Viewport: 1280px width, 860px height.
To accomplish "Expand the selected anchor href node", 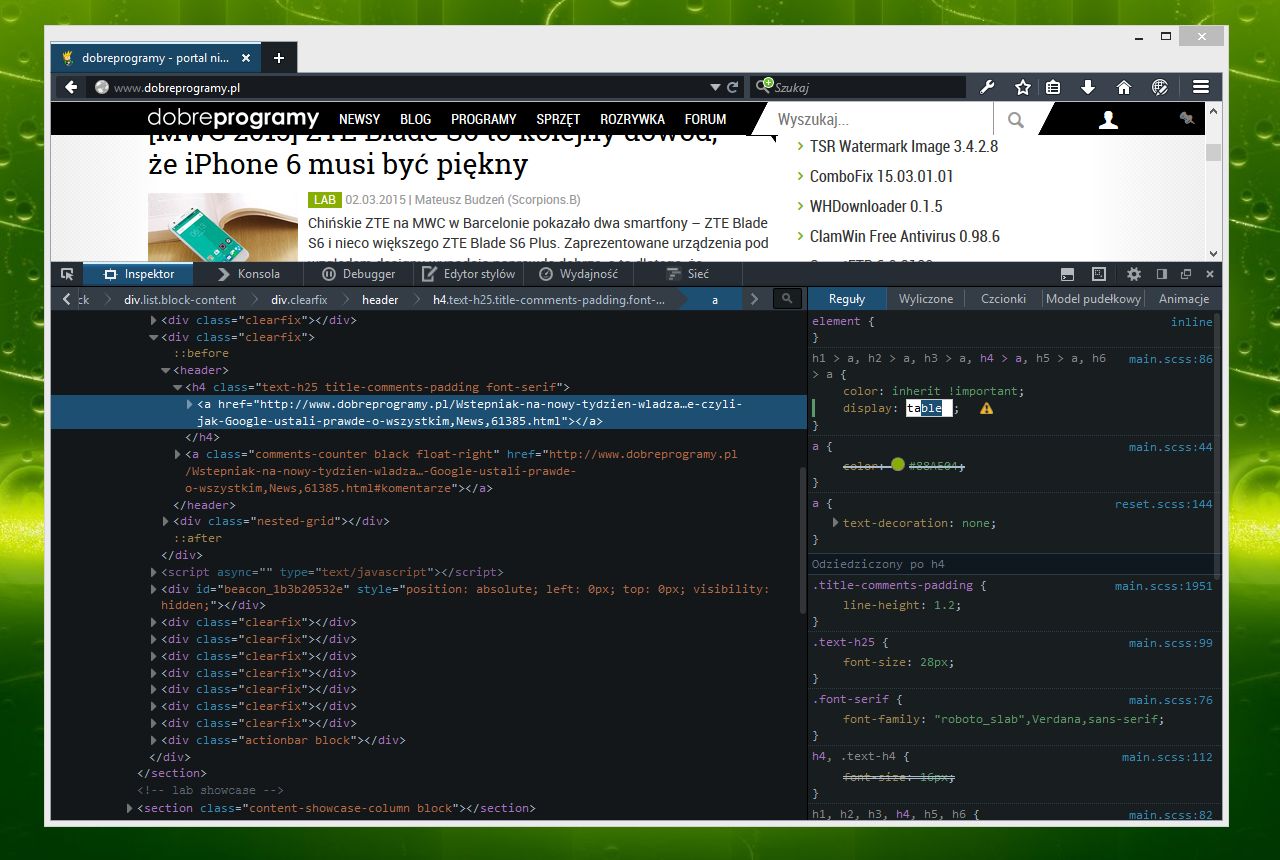I will tap(189, 404).
